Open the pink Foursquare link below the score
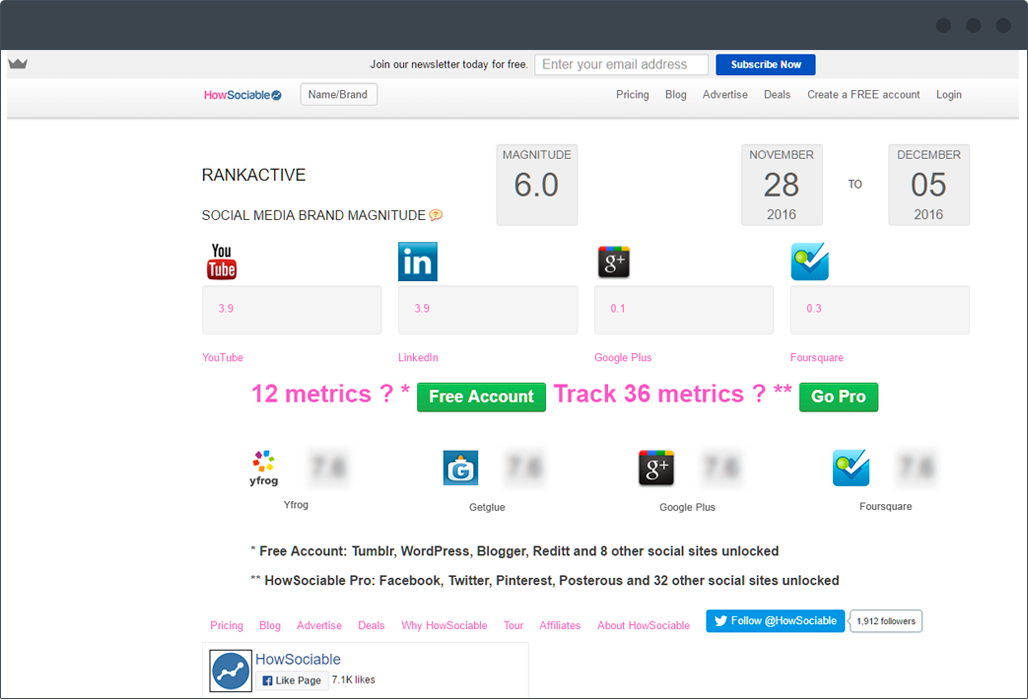 817,357
